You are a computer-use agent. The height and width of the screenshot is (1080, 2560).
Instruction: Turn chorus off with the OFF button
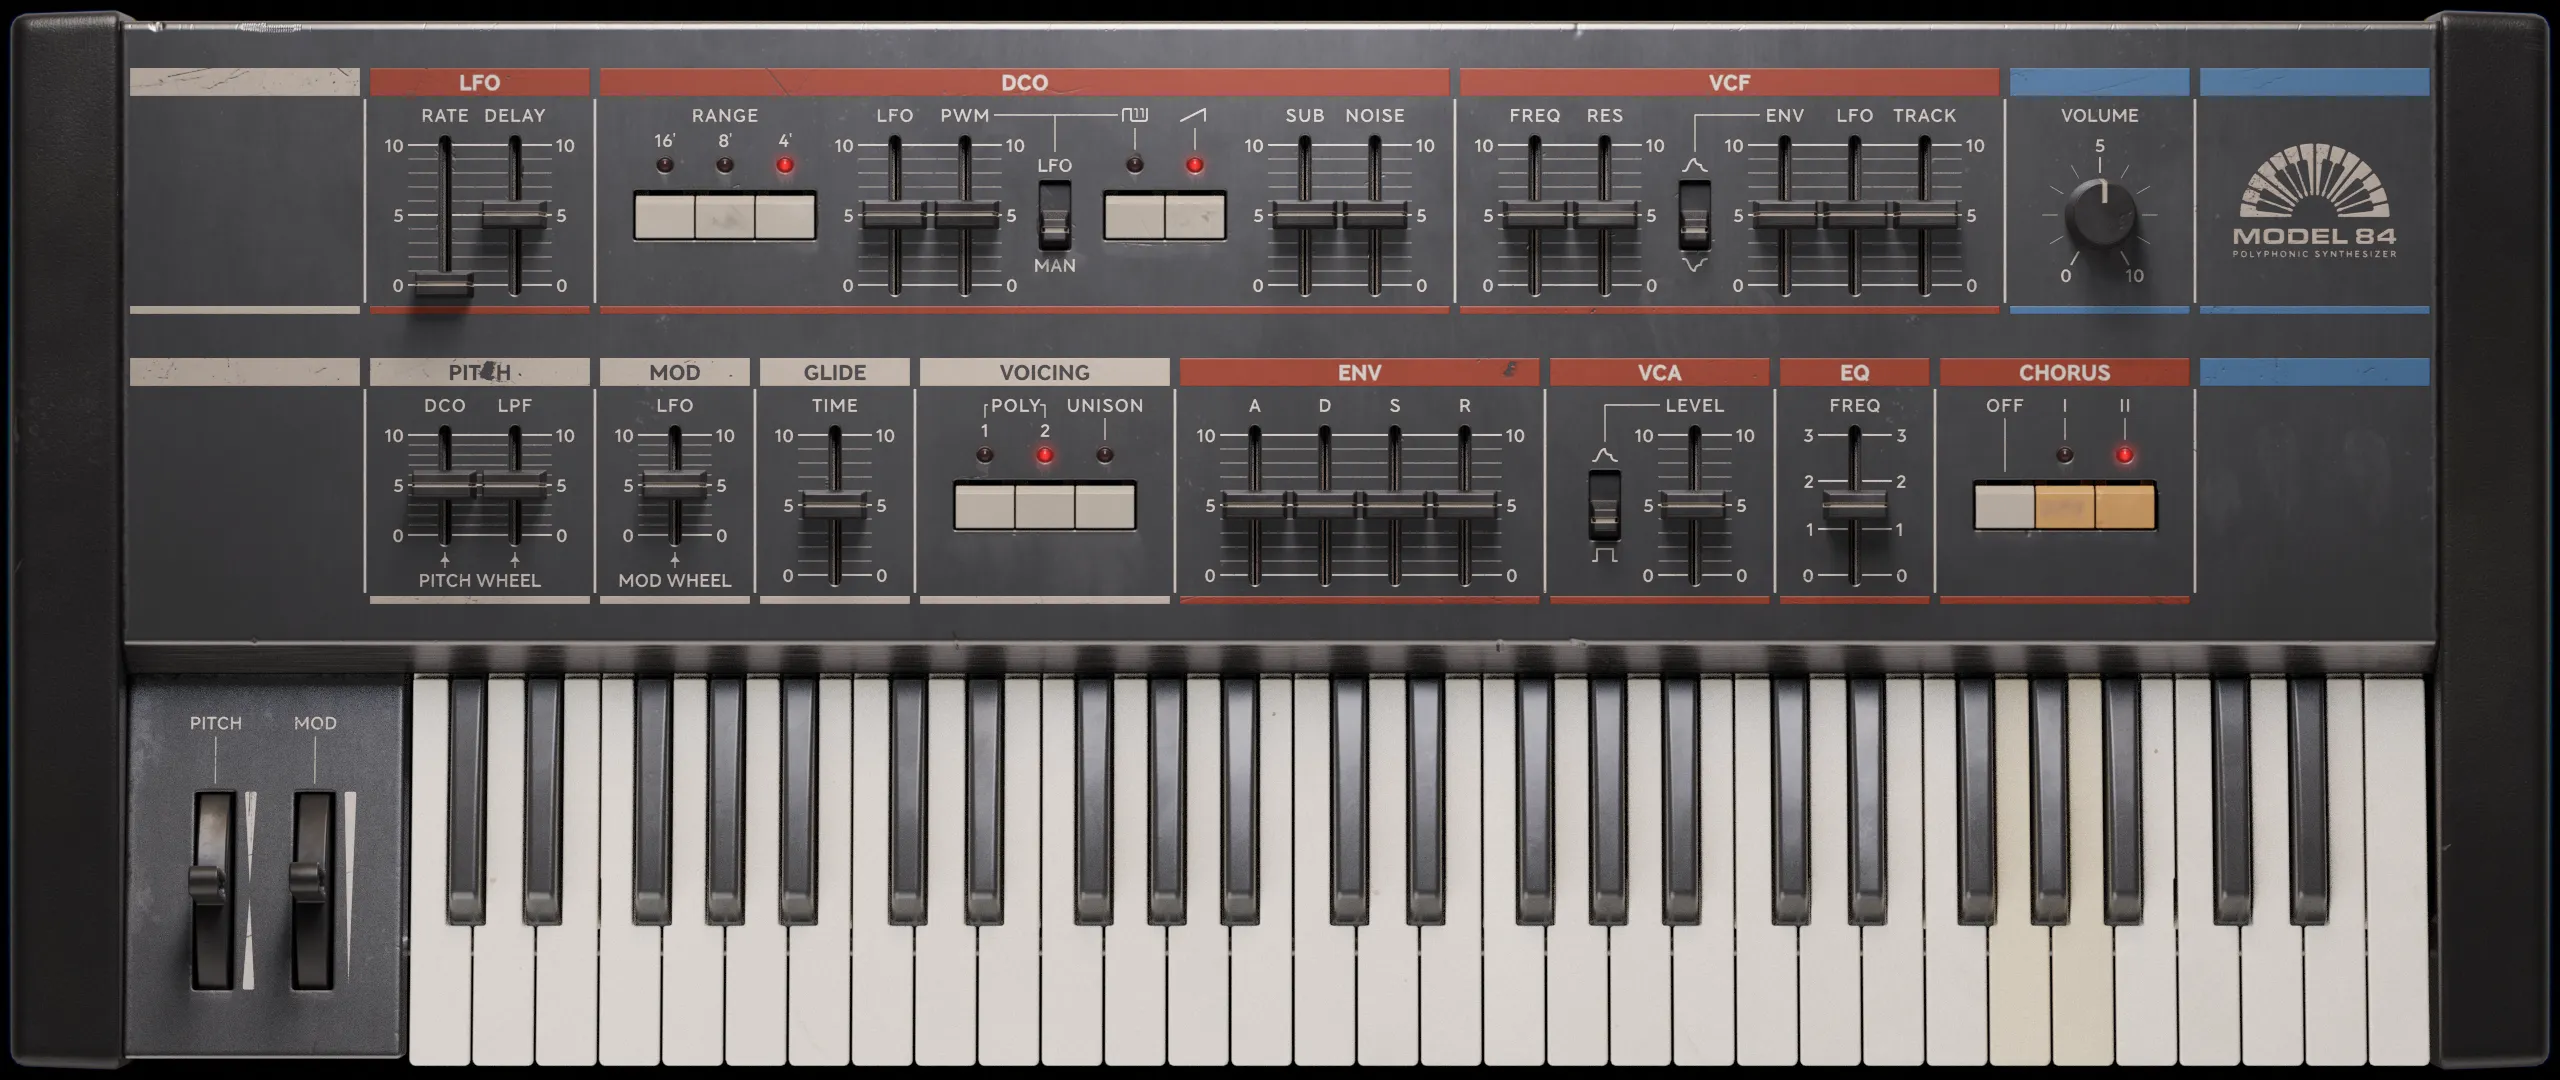click(x=2004, y=506)
